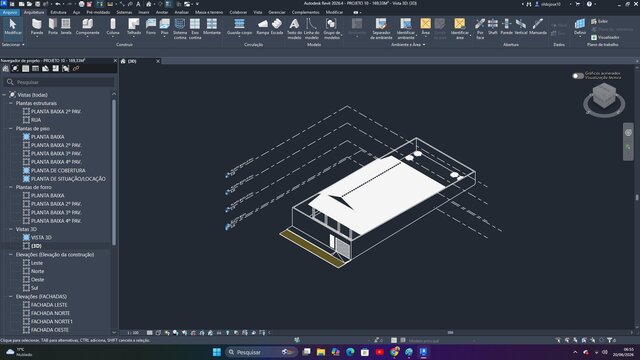
Task: Select the Parede wall tool
Action: [37, 27]
